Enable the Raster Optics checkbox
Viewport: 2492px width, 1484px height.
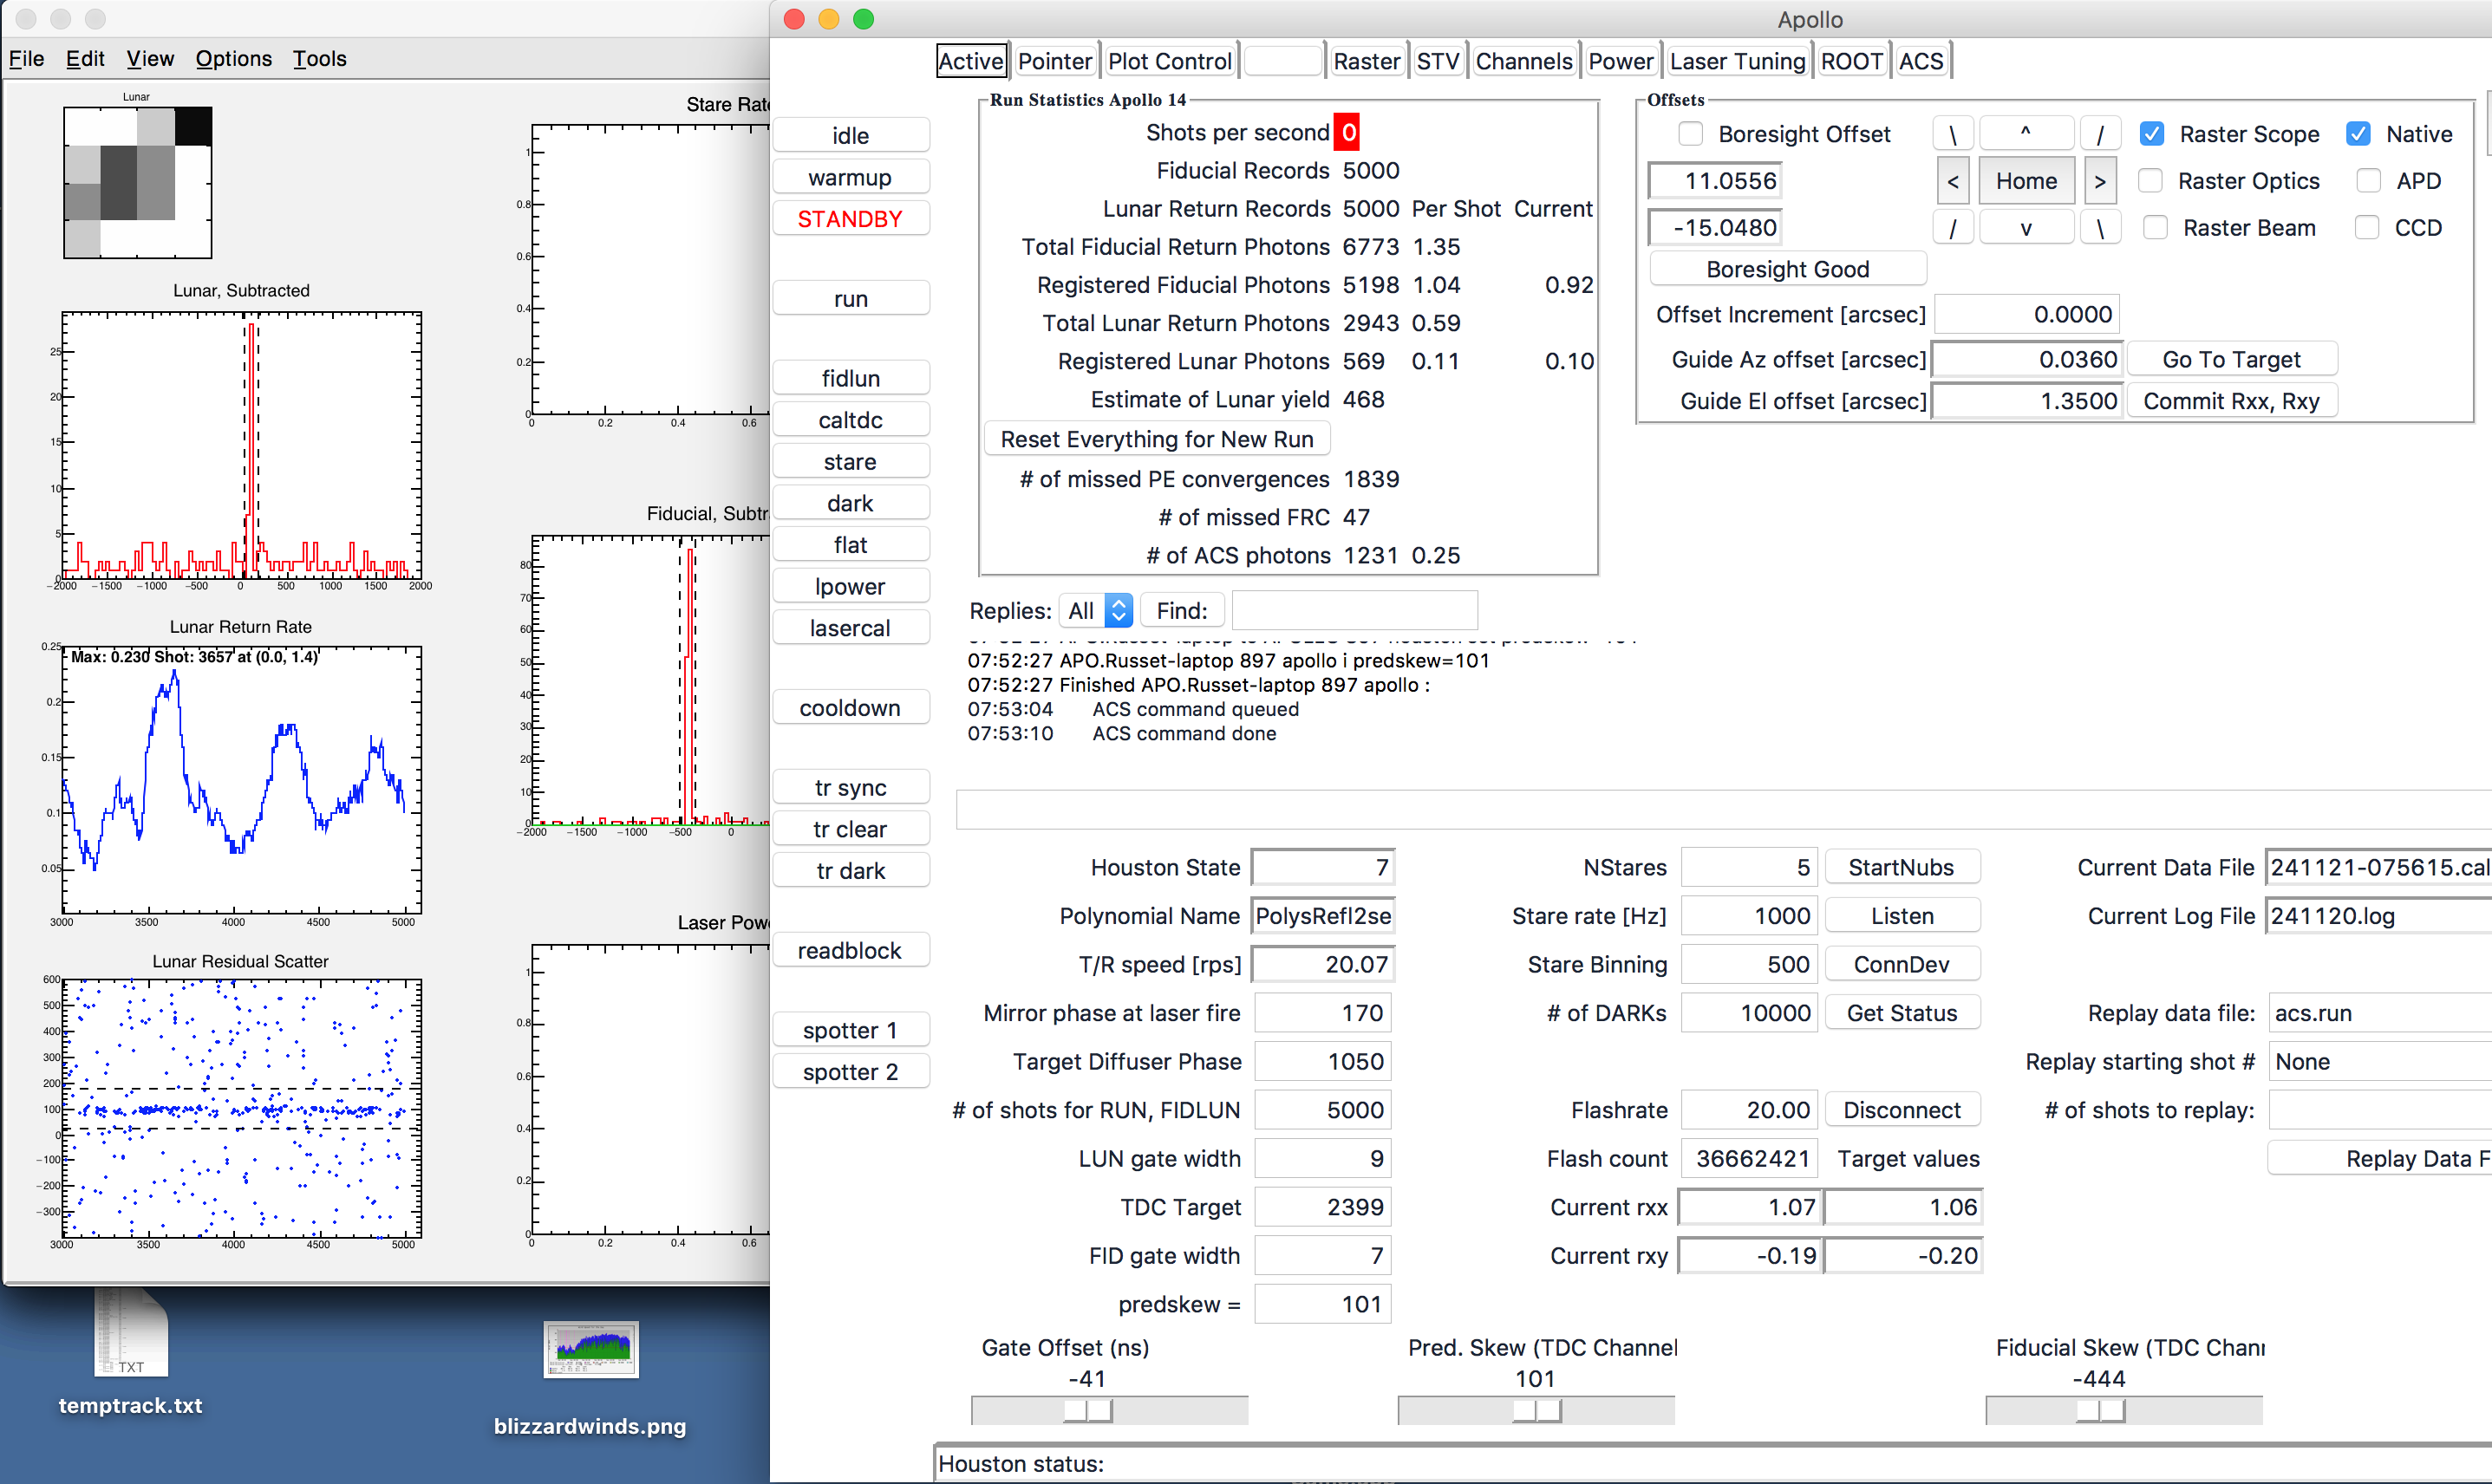point(2150,181)
